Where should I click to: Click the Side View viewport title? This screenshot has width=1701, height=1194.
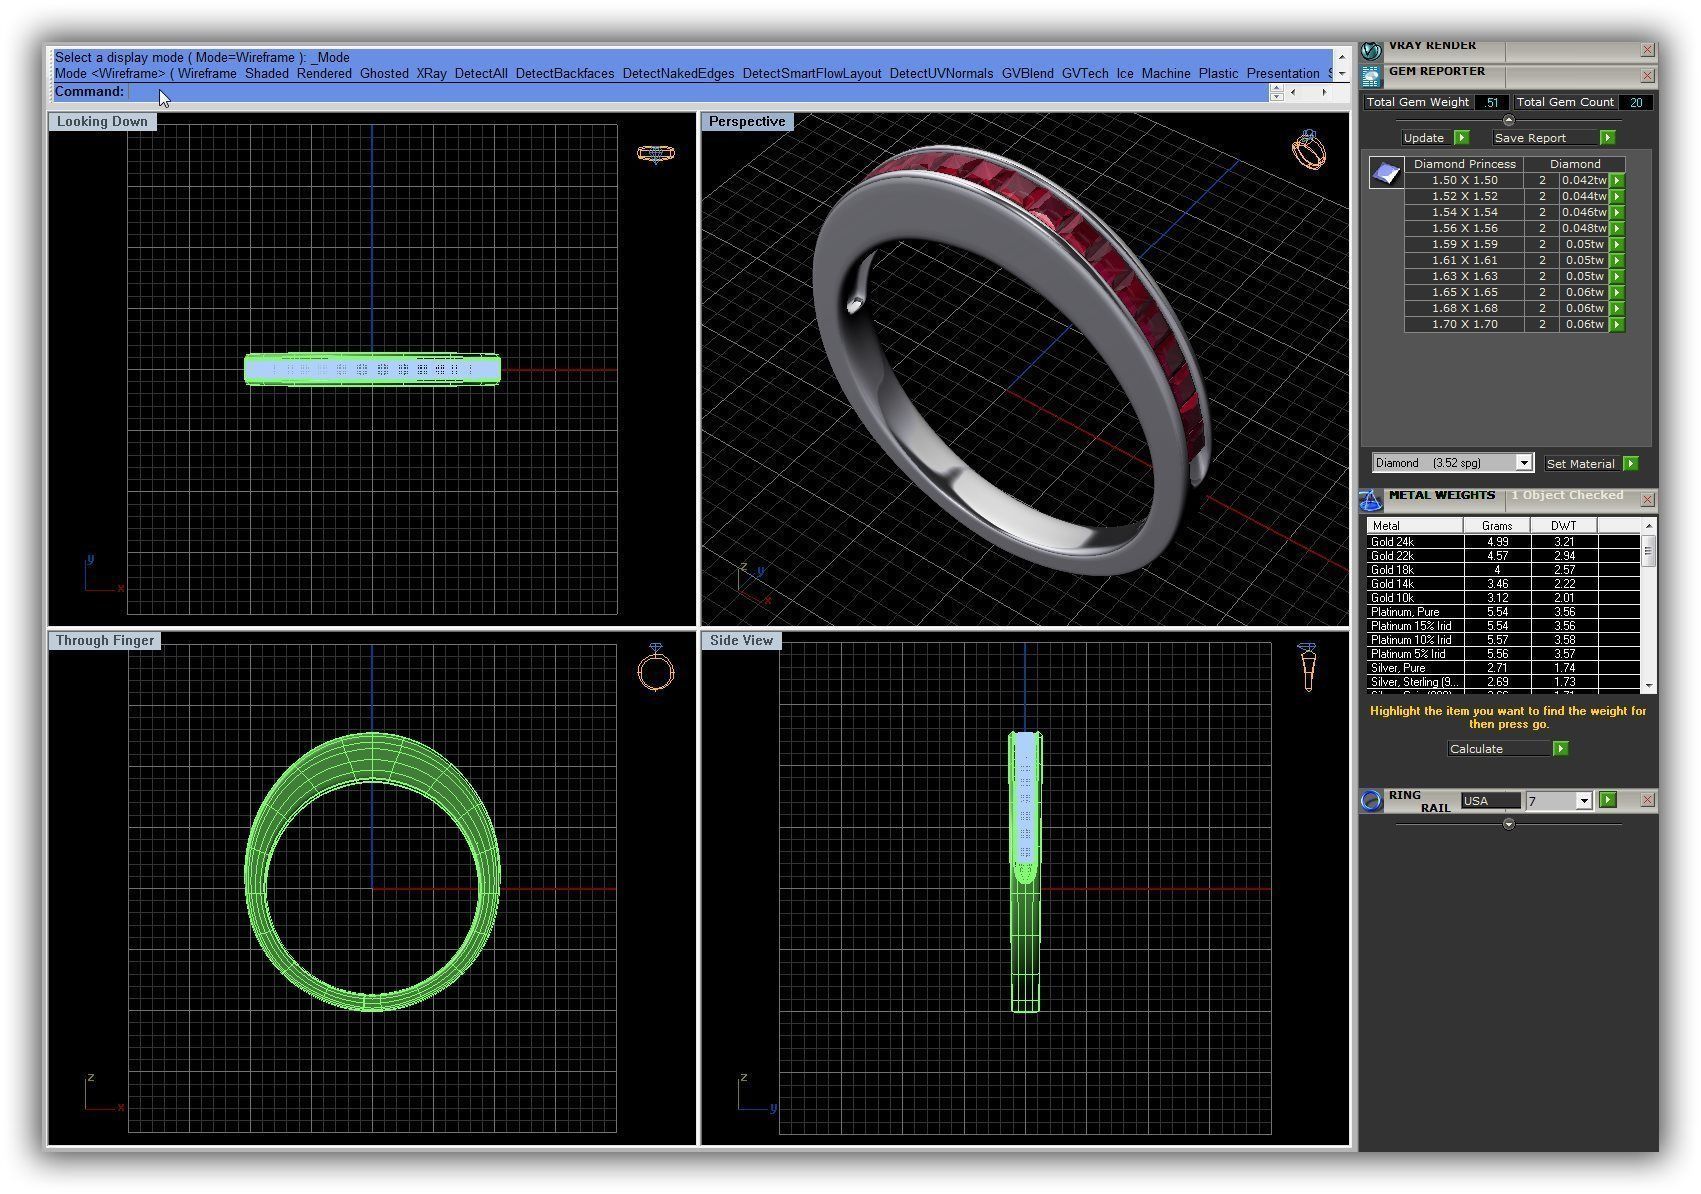pyautogui.click(x=741, y=641)
